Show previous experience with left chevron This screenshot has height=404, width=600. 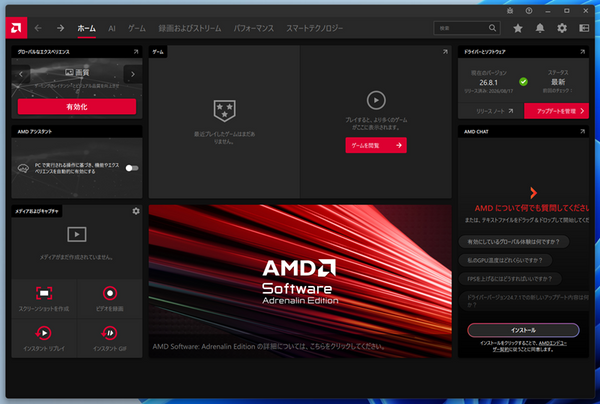pos(21,74)
